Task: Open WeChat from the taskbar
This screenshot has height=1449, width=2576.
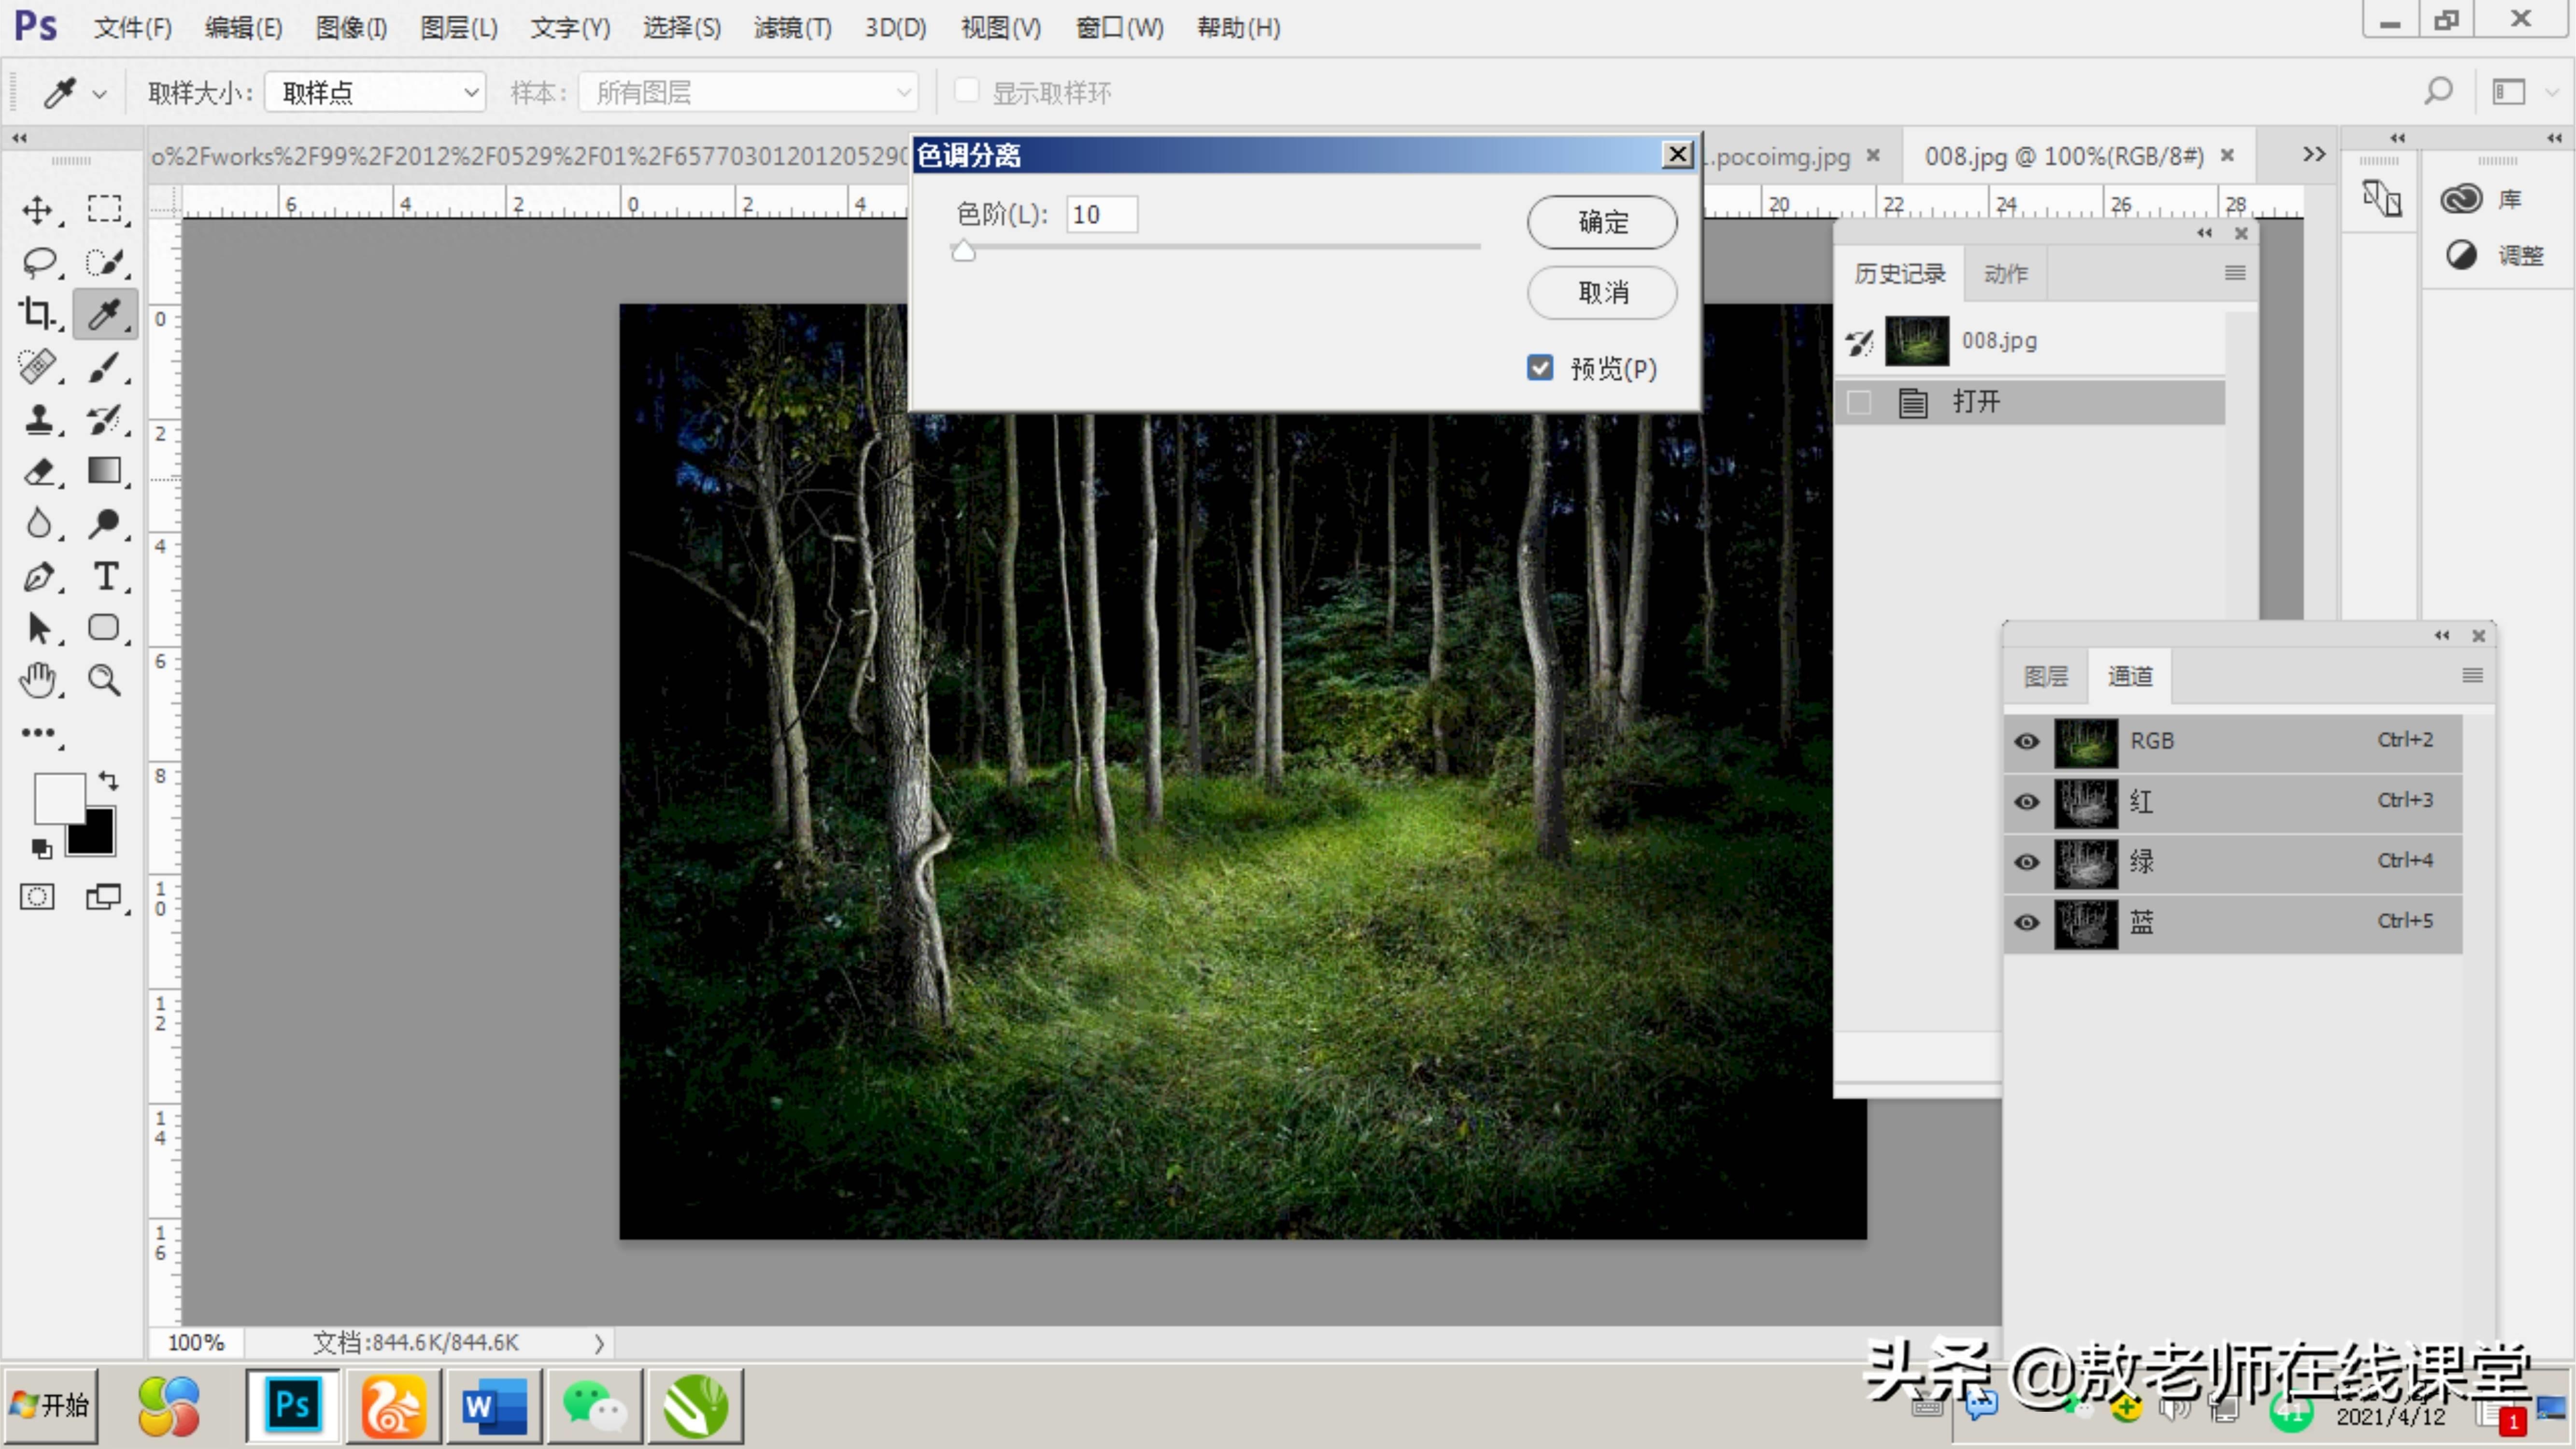Action: [x=594, y=1406]
